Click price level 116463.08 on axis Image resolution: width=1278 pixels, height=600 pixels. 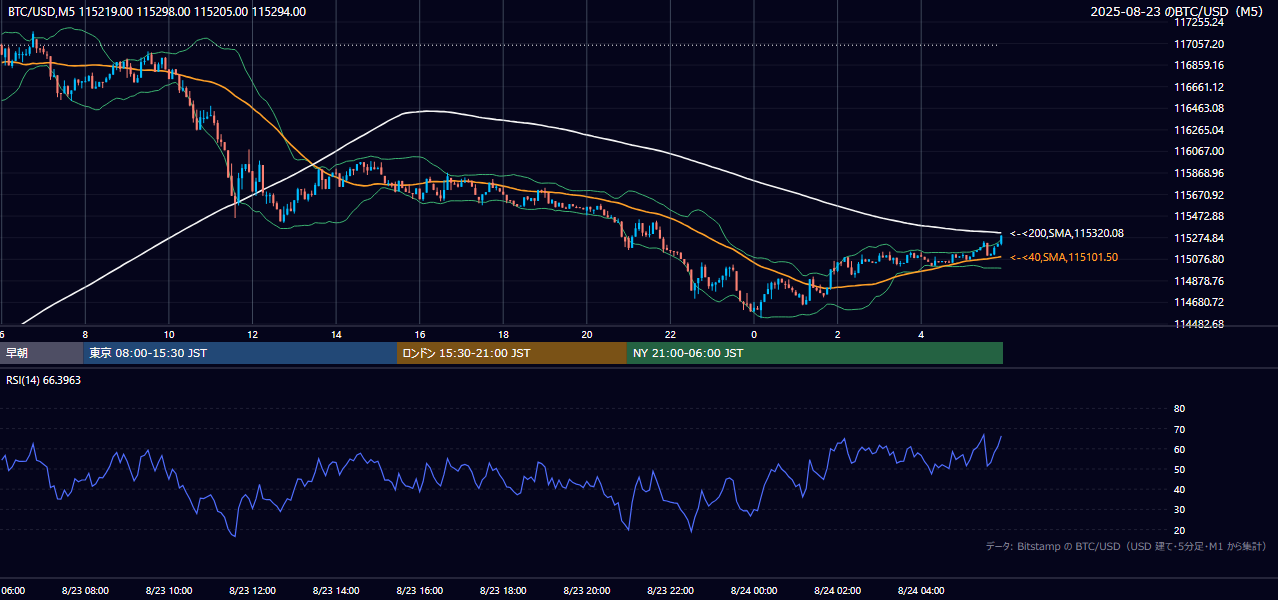coord(1198,108)
